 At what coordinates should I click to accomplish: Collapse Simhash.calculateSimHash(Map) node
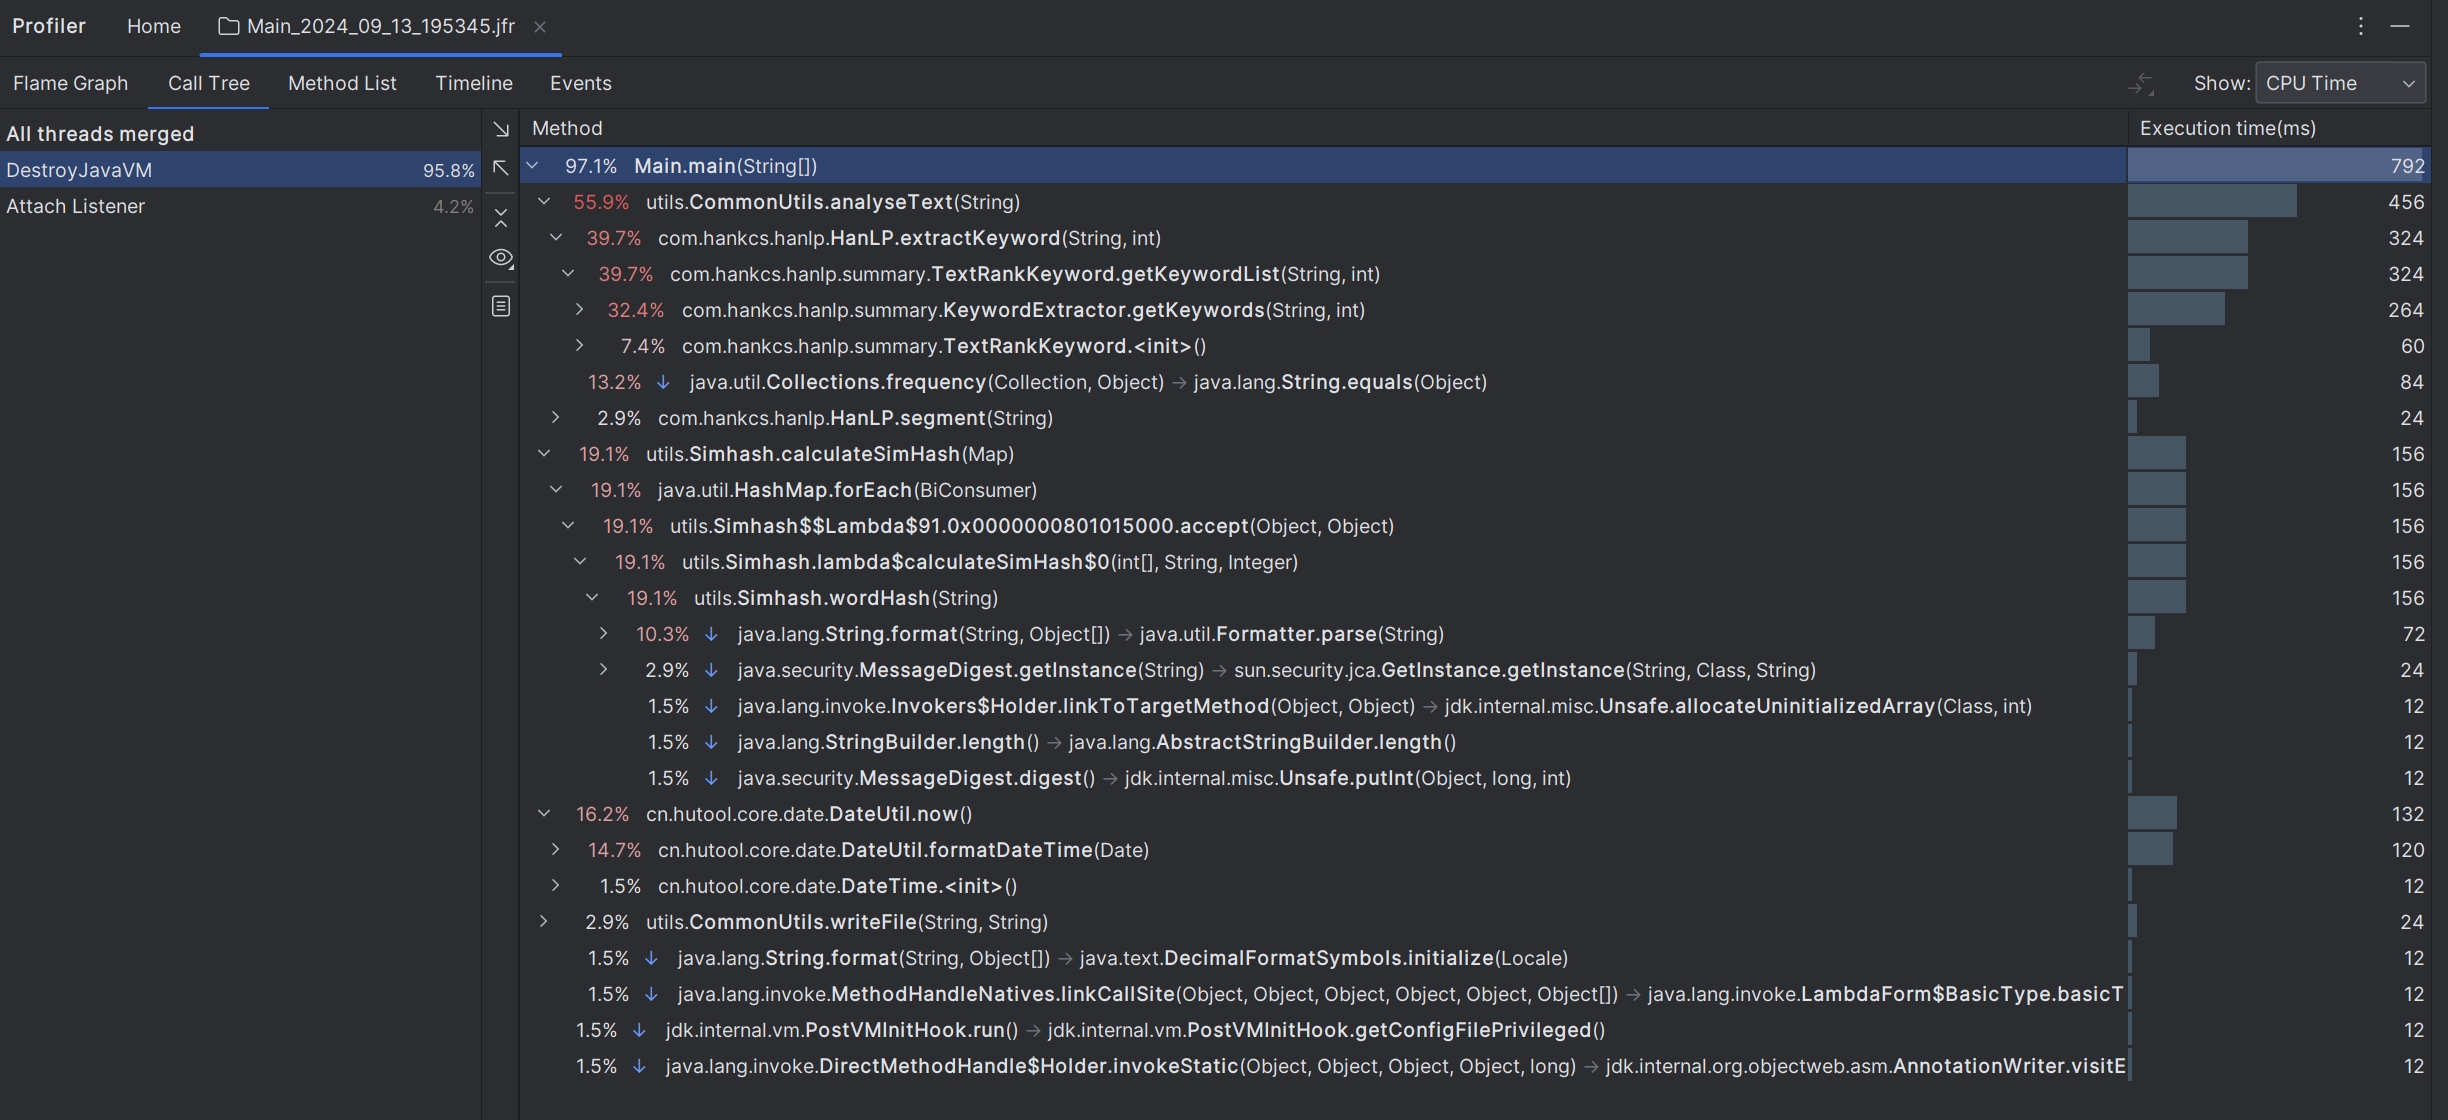pyautogui.click(x=544, y=454)
